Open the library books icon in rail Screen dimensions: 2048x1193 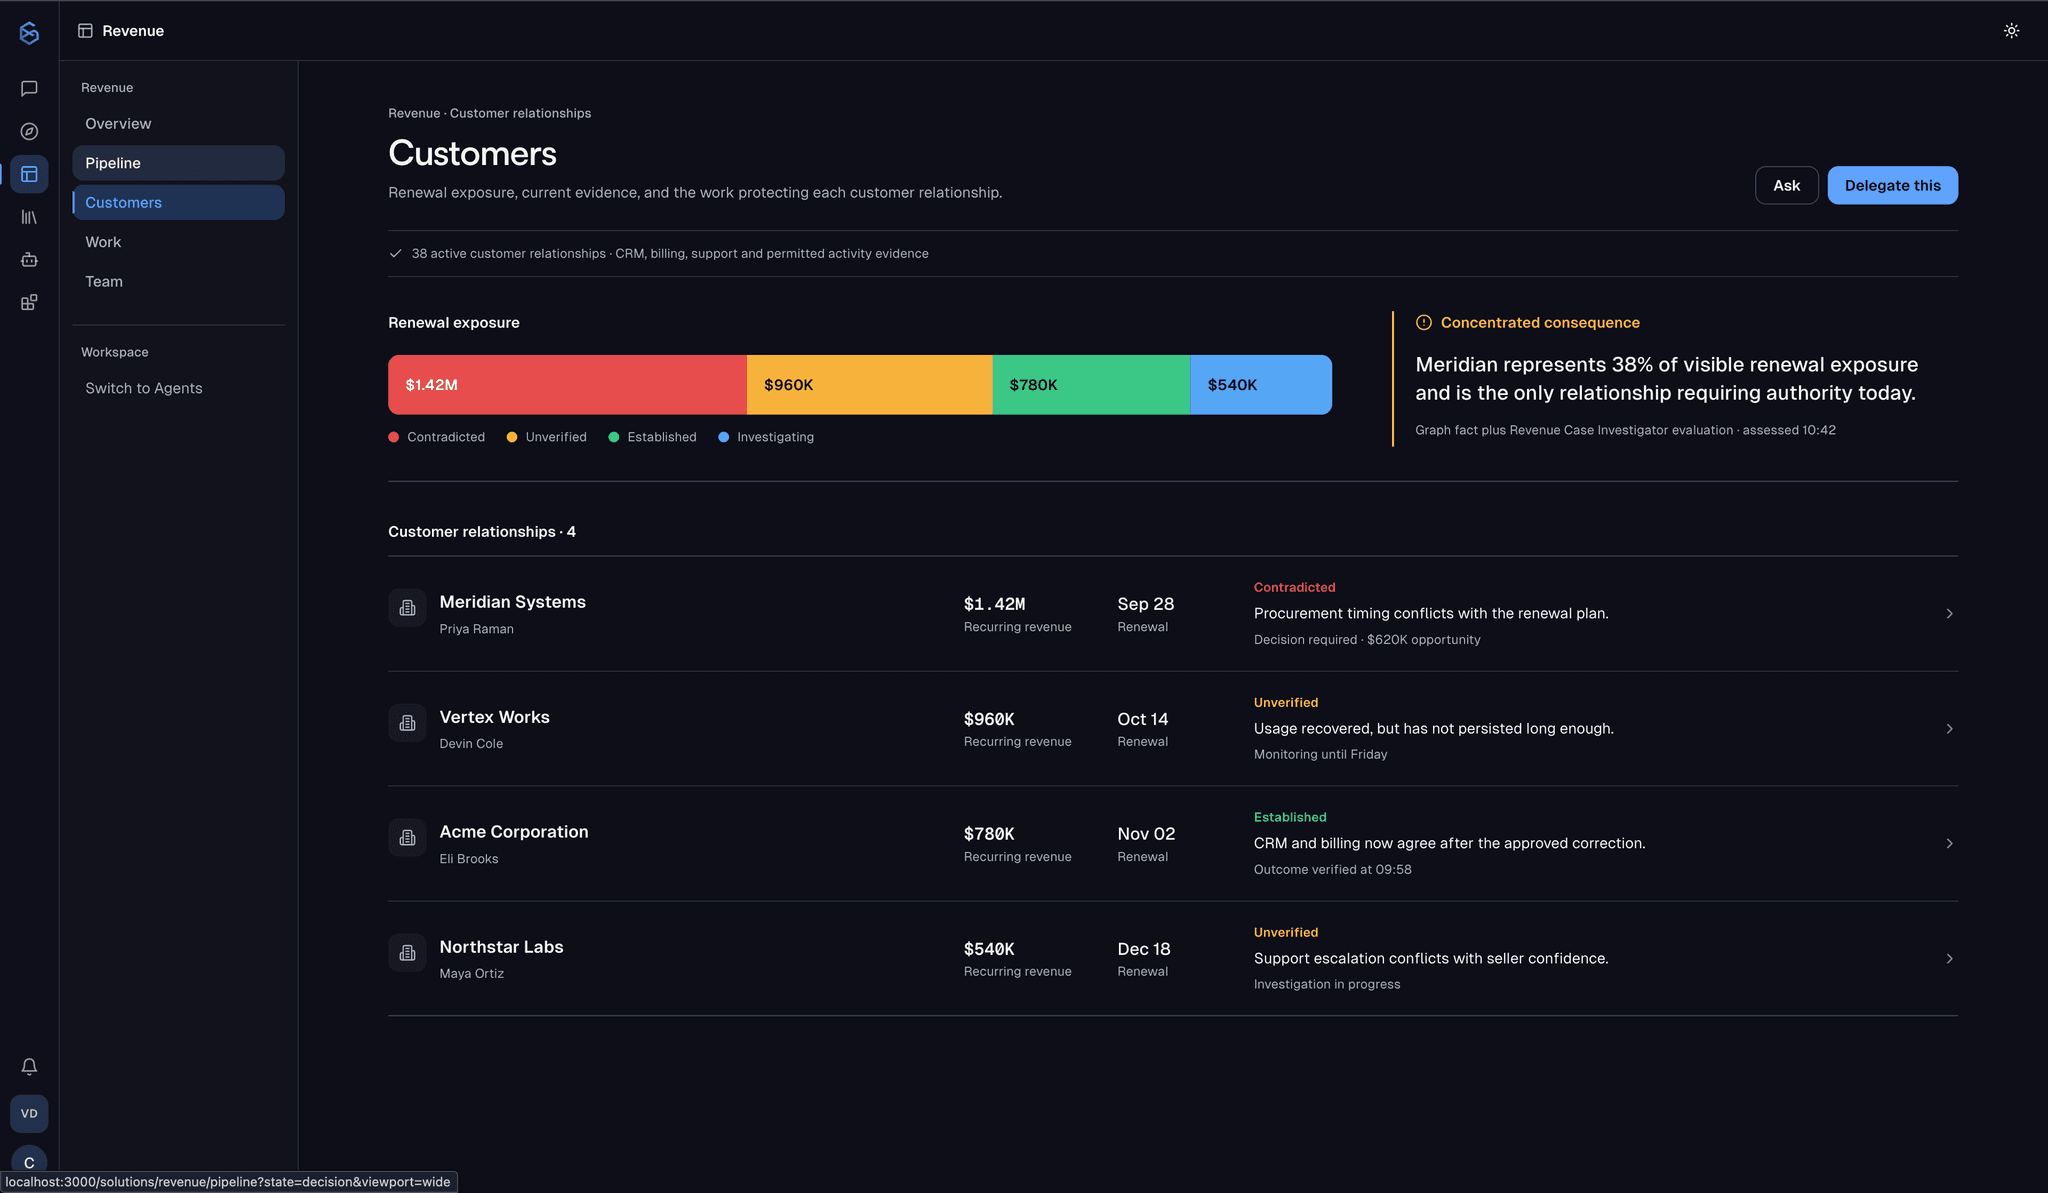pos(29,217)
